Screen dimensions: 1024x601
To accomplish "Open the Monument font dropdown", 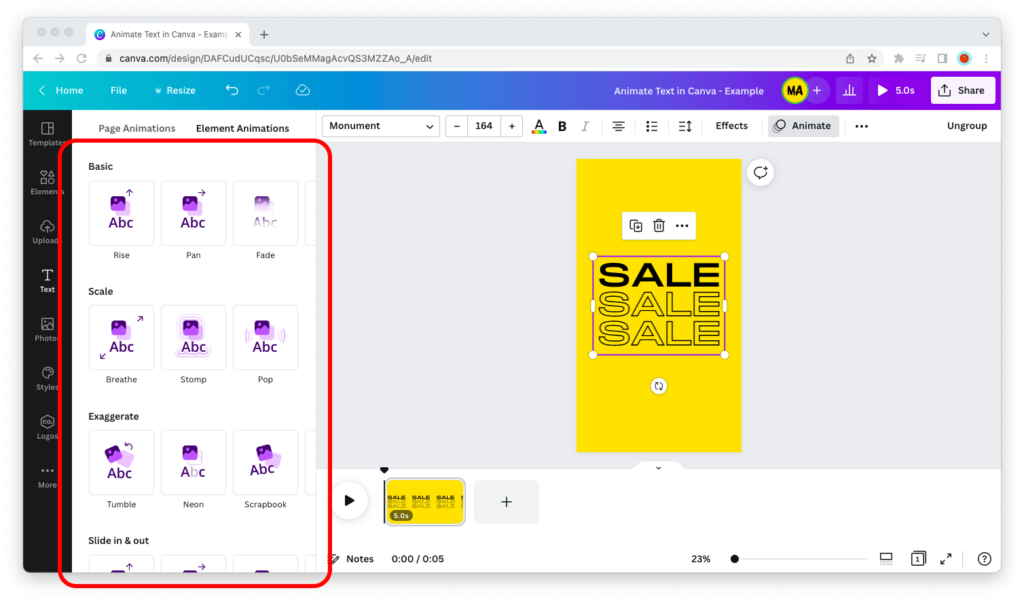I will coord(381,126).
